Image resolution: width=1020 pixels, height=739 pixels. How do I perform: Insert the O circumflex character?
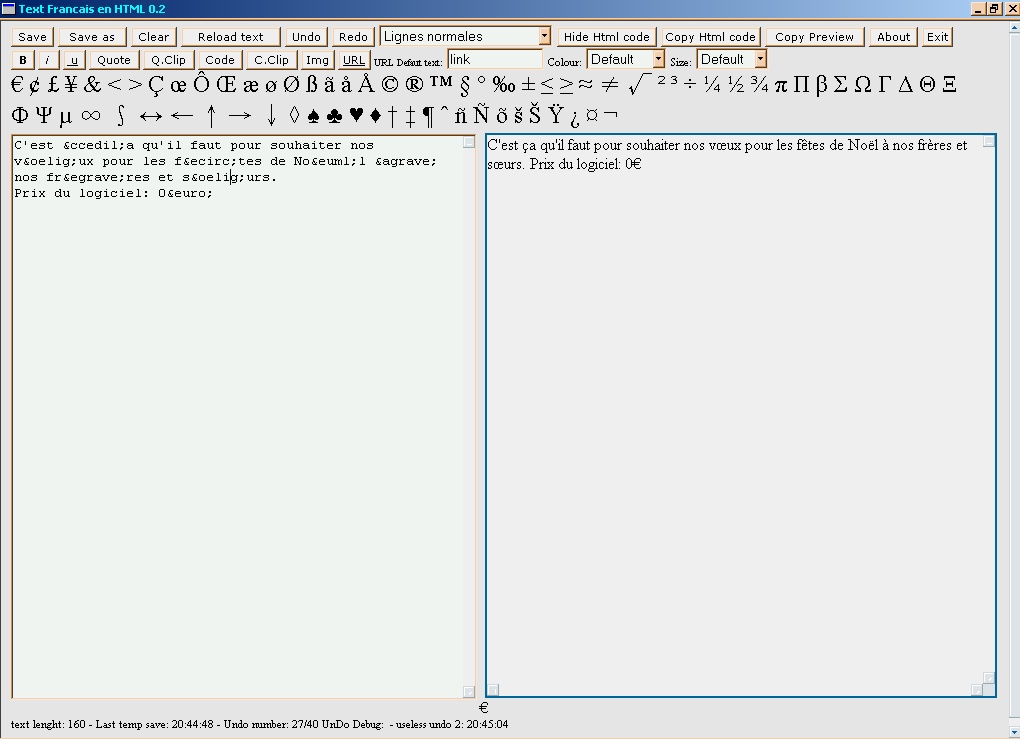202,83
